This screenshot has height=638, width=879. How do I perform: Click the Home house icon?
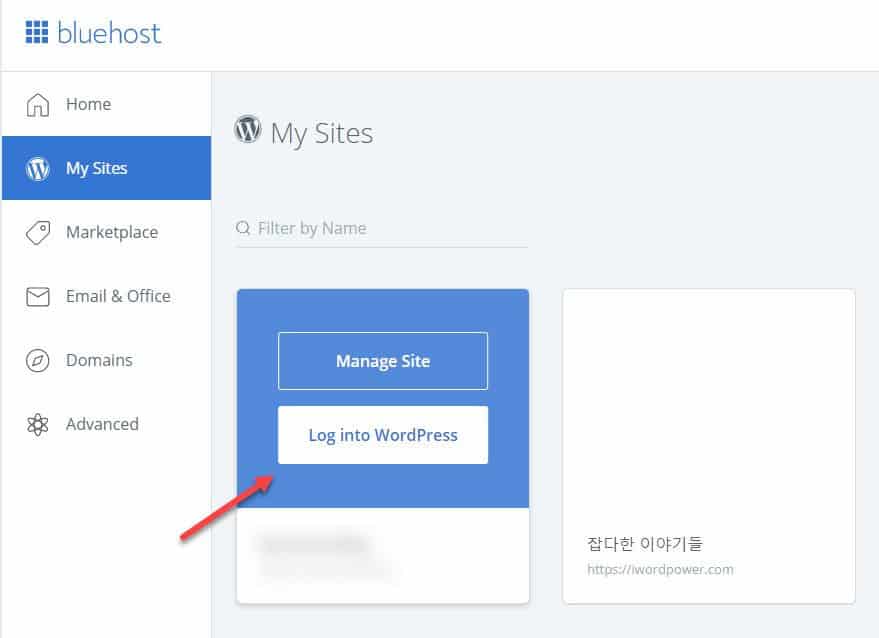38,104
